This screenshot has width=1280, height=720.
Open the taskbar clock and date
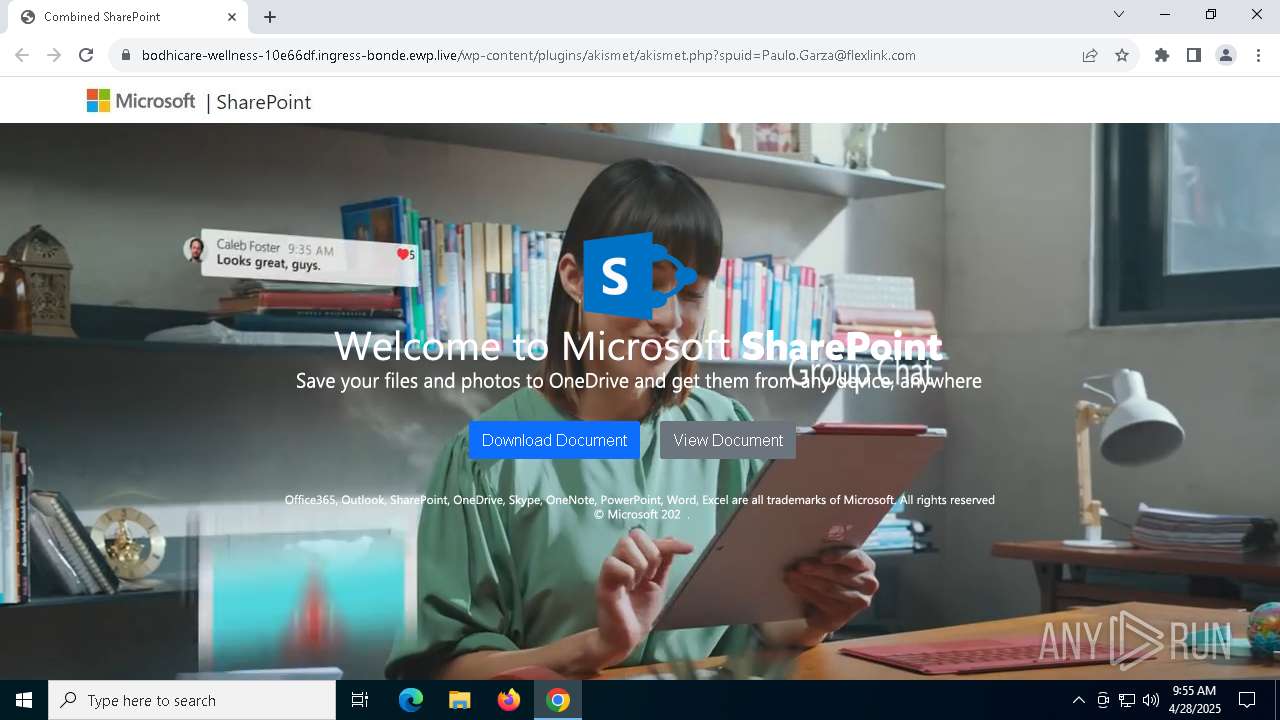pyautogui.click(x=1194, y=700)
